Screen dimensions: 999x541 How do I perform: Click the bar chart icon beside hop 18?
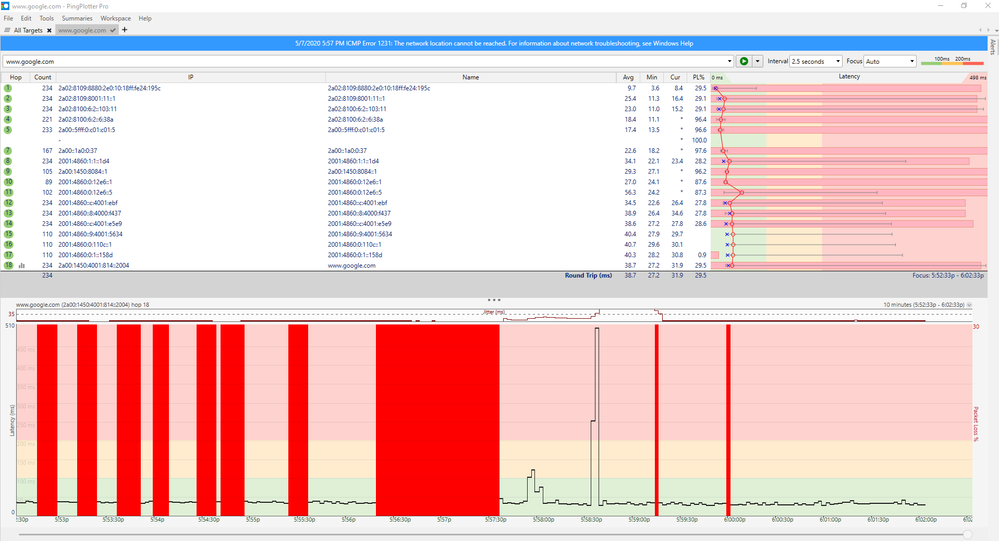pos(21,265)
